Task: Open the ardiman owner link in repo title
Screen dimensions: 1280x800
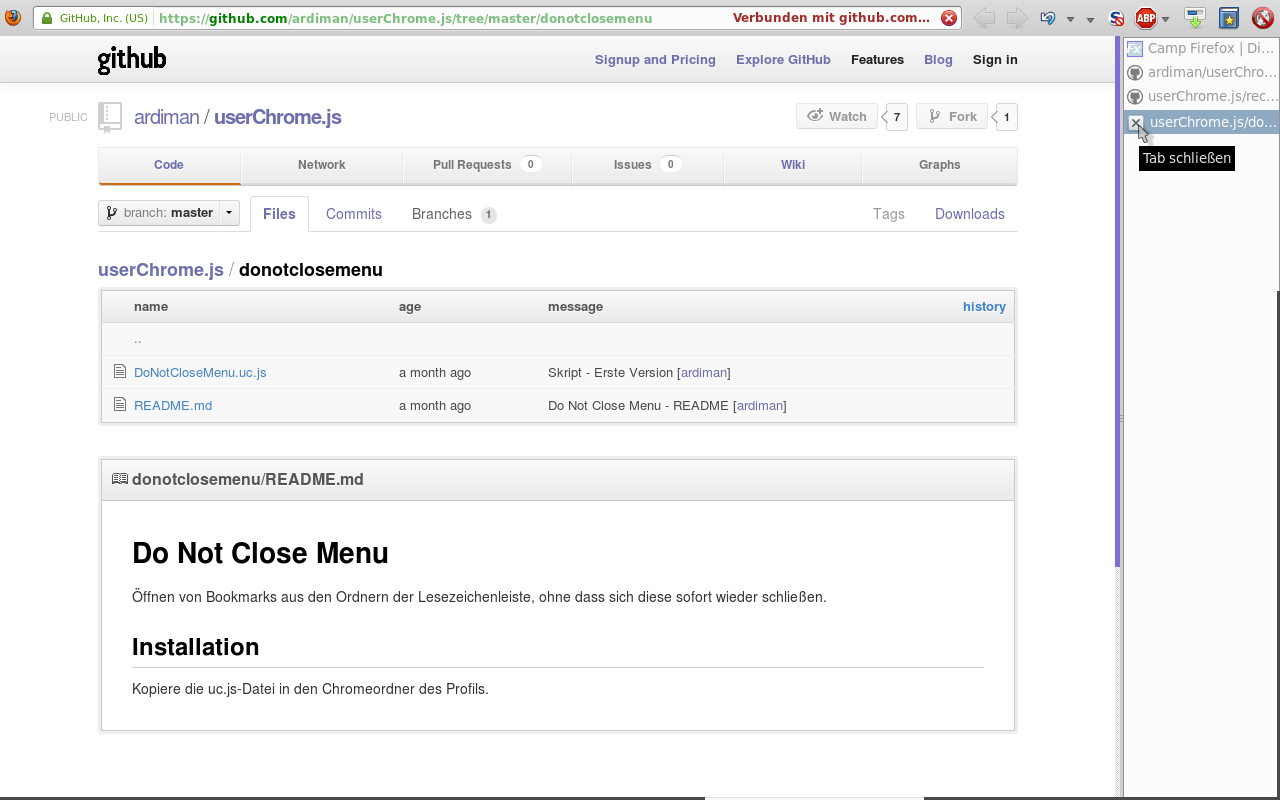Action: (x=167, y=117)
